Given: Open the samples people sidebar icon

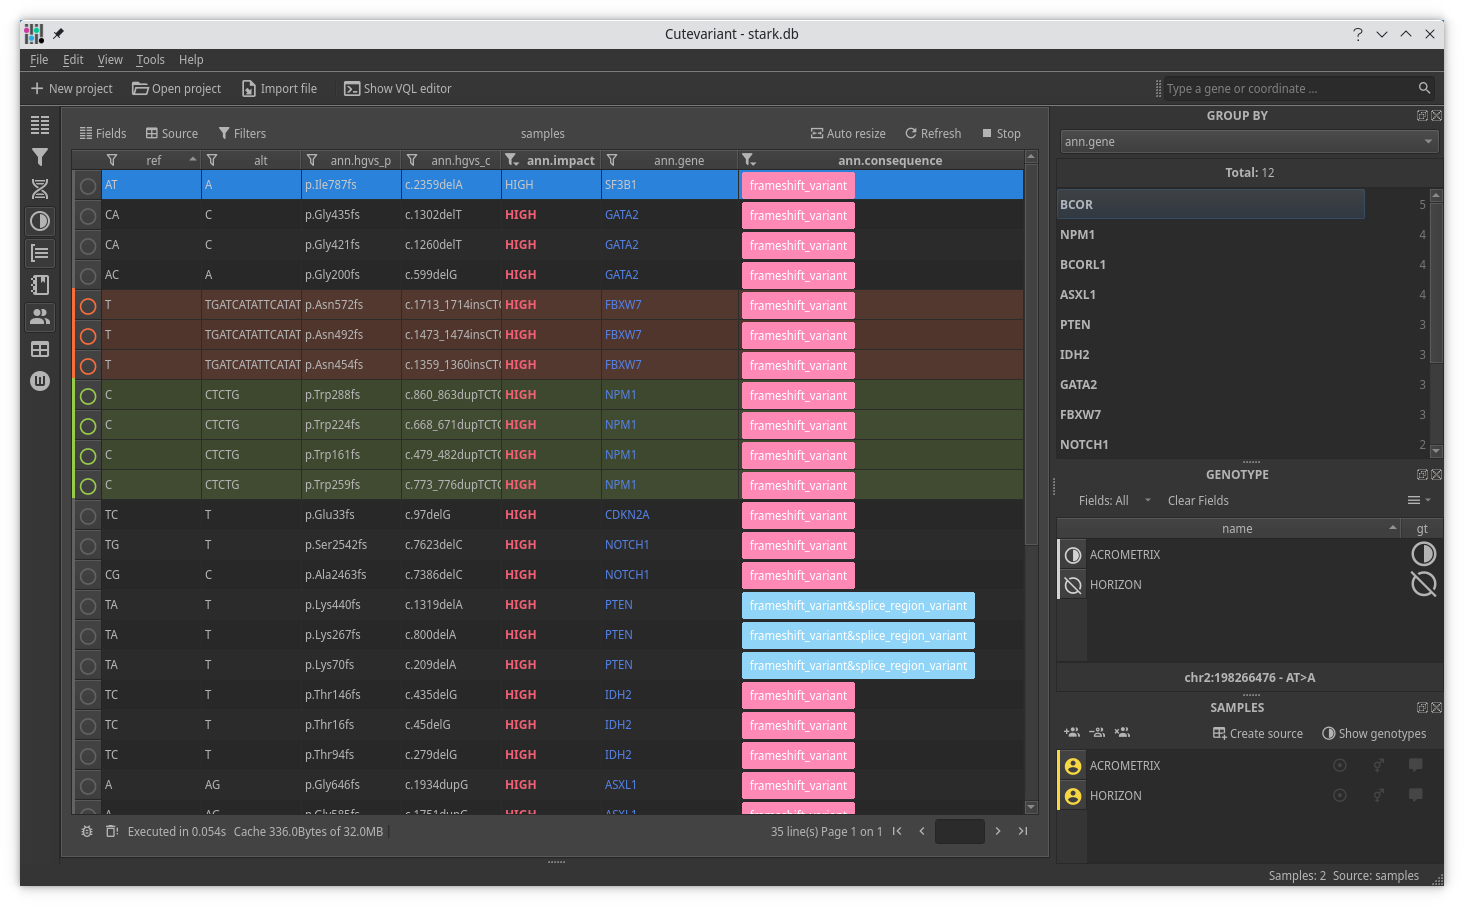Looking at the screenshot, I should (40, 317).
